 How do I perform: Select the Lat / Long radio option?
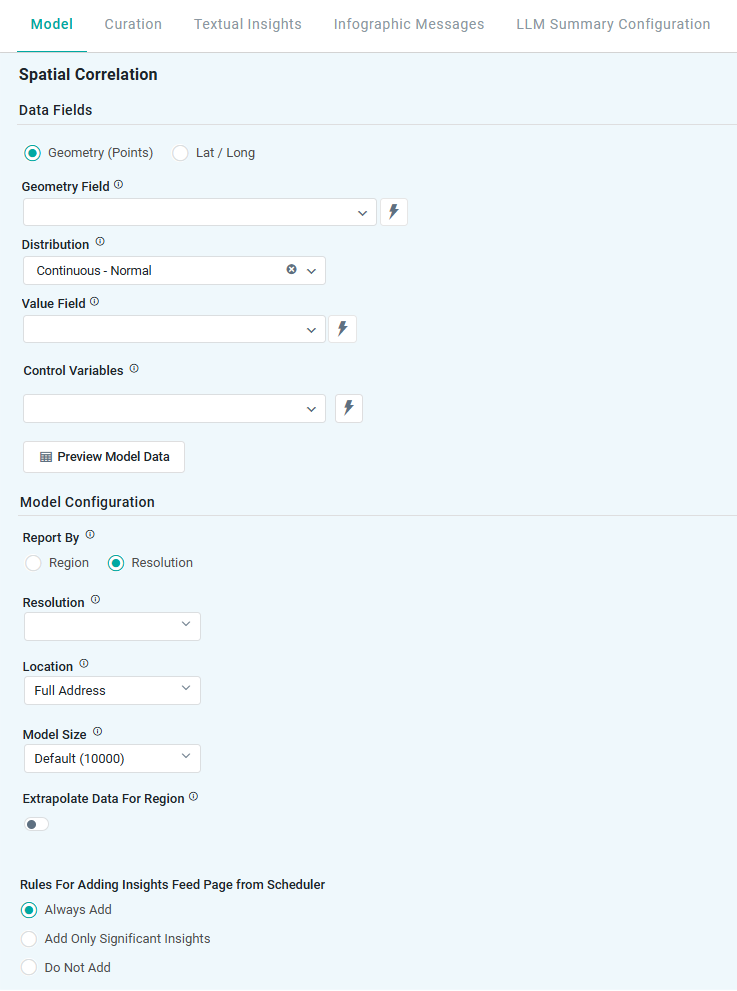(x=181, y=153)
